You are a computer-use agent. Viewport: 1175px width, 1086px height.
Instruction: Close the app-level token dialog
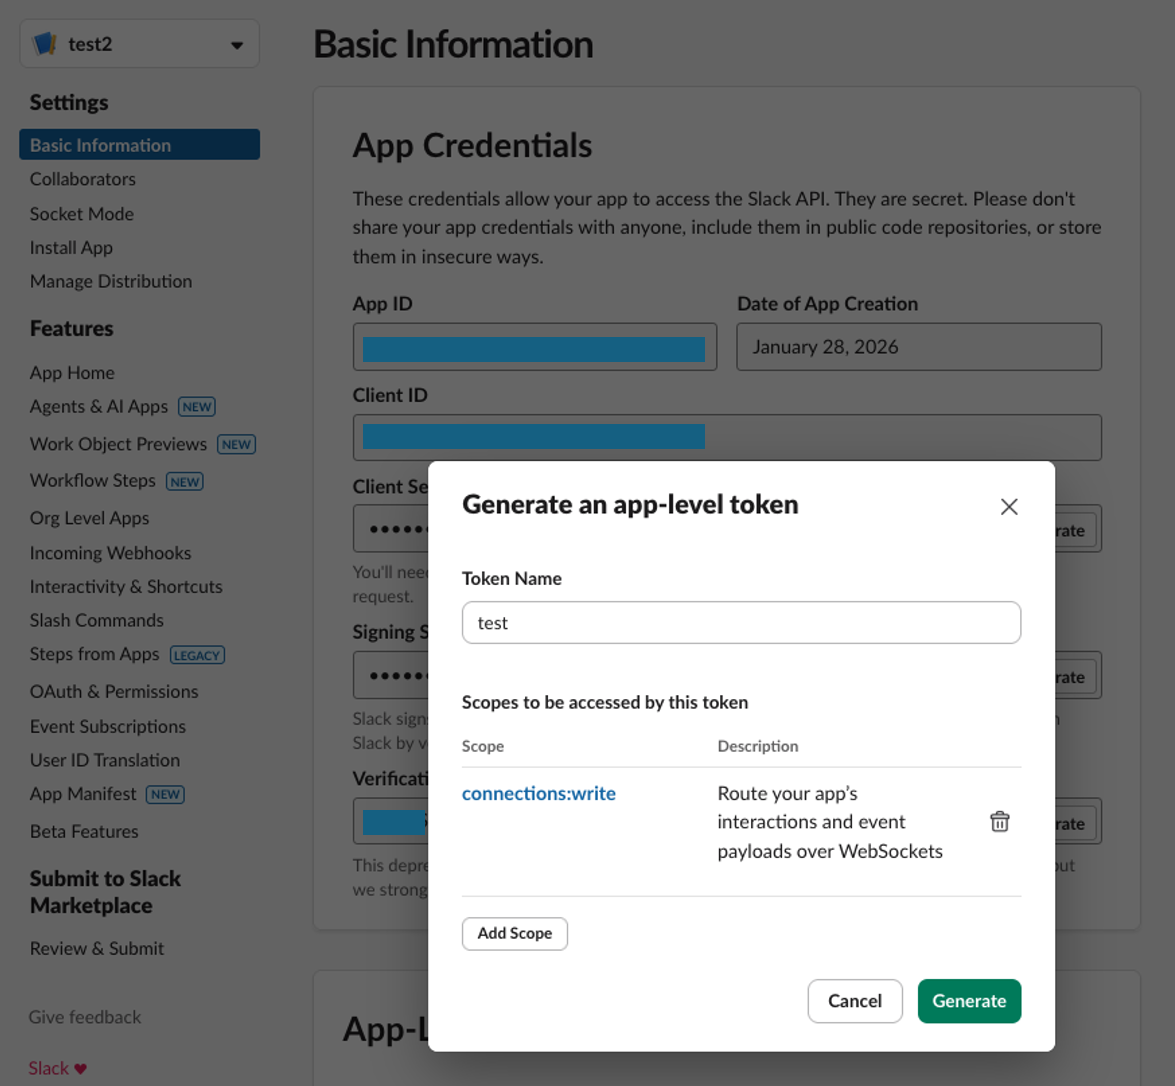coord(1009,507)
